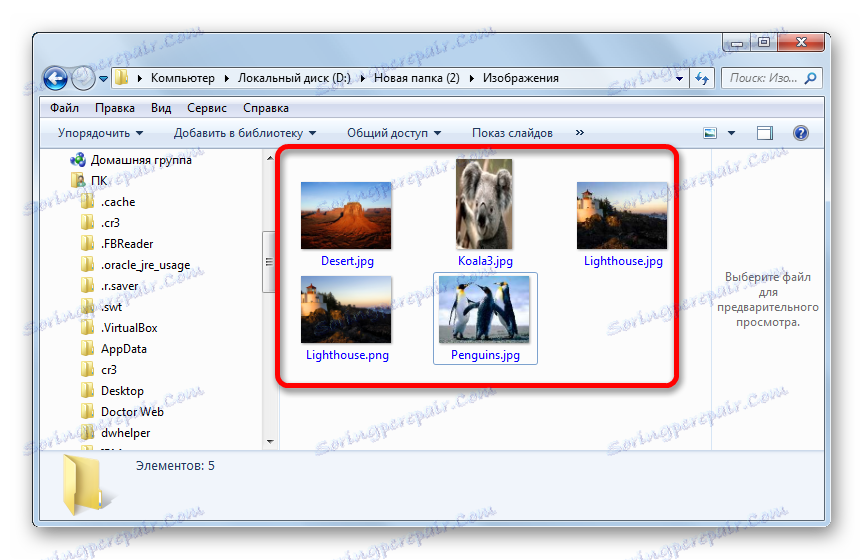This screenshot has height=560, width=864.
Task: Open the Правка menu
Action: 115,108
